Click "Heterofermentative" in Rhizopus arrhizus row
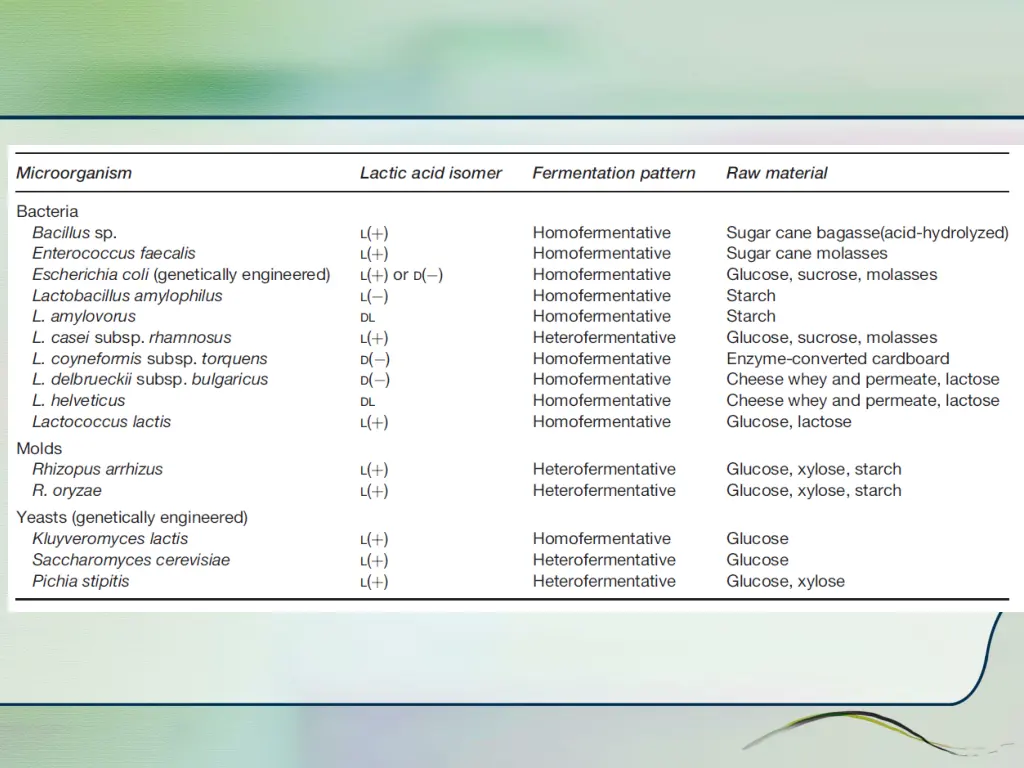This screenshot has width=1024, height=768. point(604,470)
